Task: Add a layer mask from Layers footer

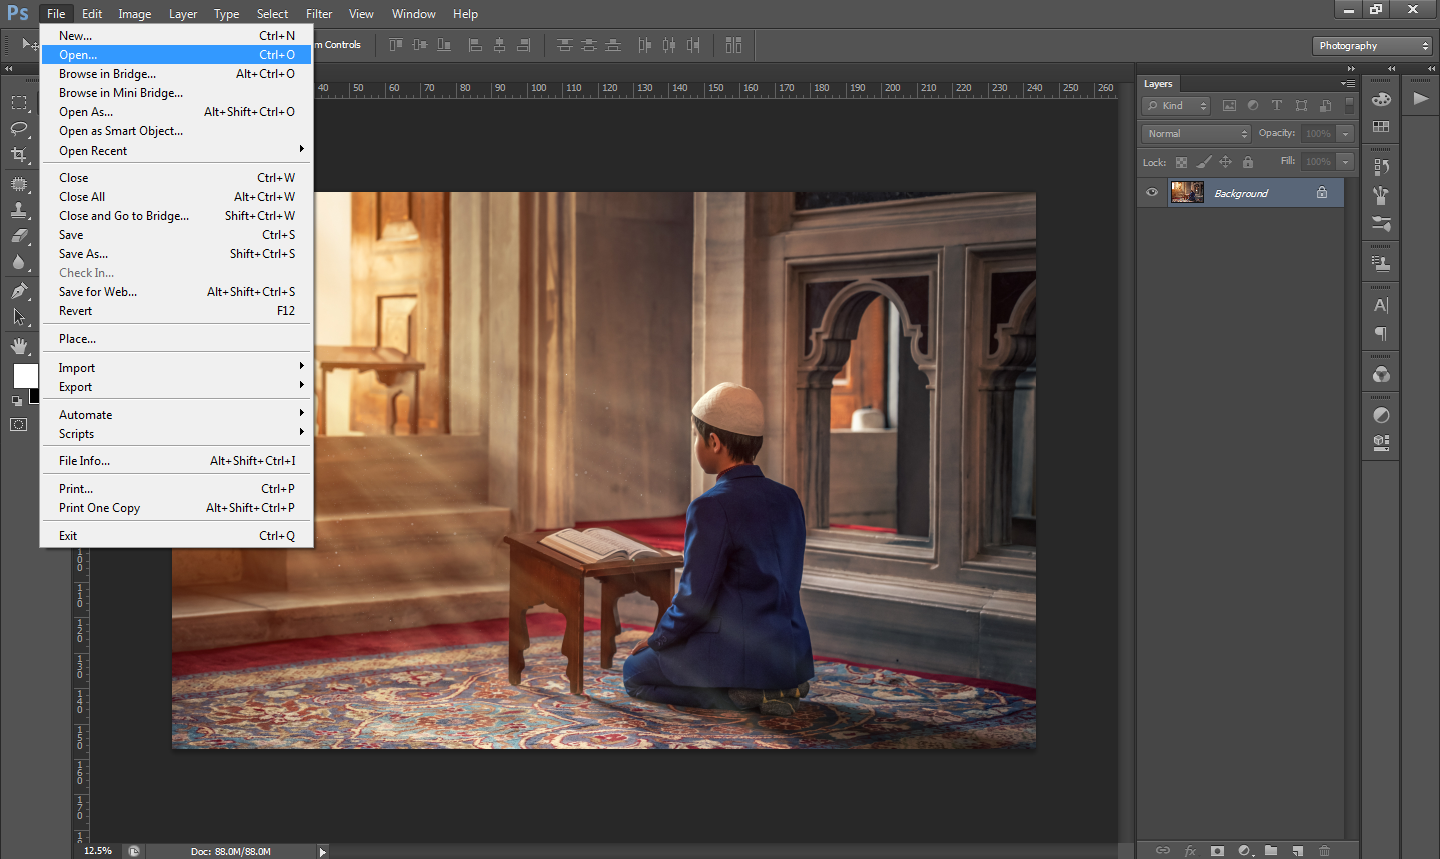Action: click(x=1217, y=851)
